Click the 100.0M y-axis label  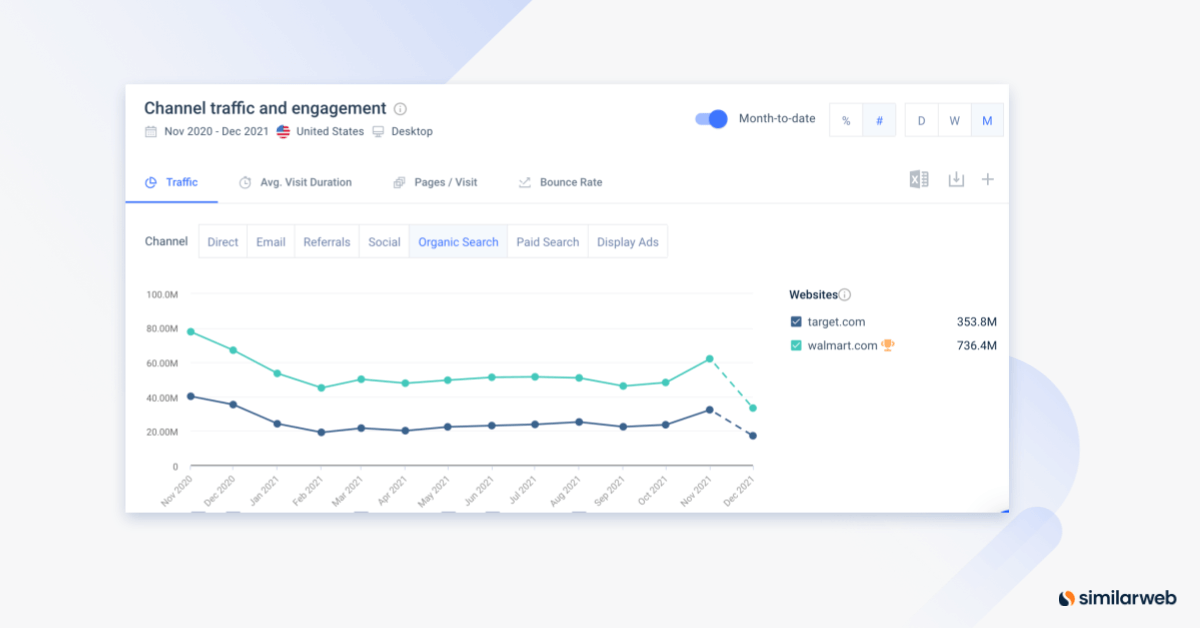161,295
